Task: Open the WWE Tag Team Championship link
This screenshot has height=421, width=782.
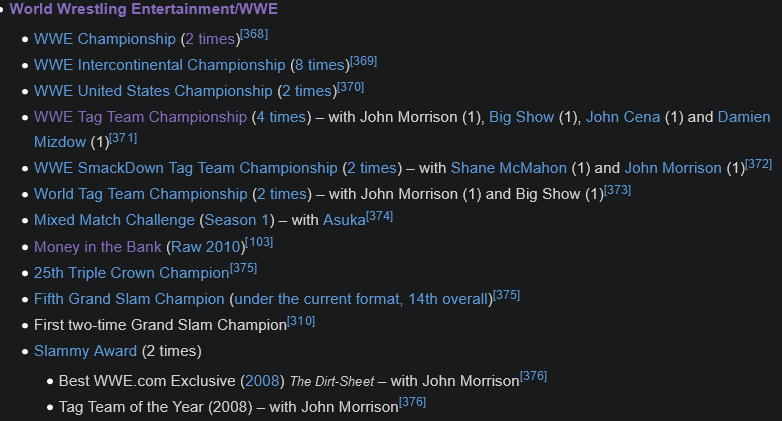Action: pos(140,117)
